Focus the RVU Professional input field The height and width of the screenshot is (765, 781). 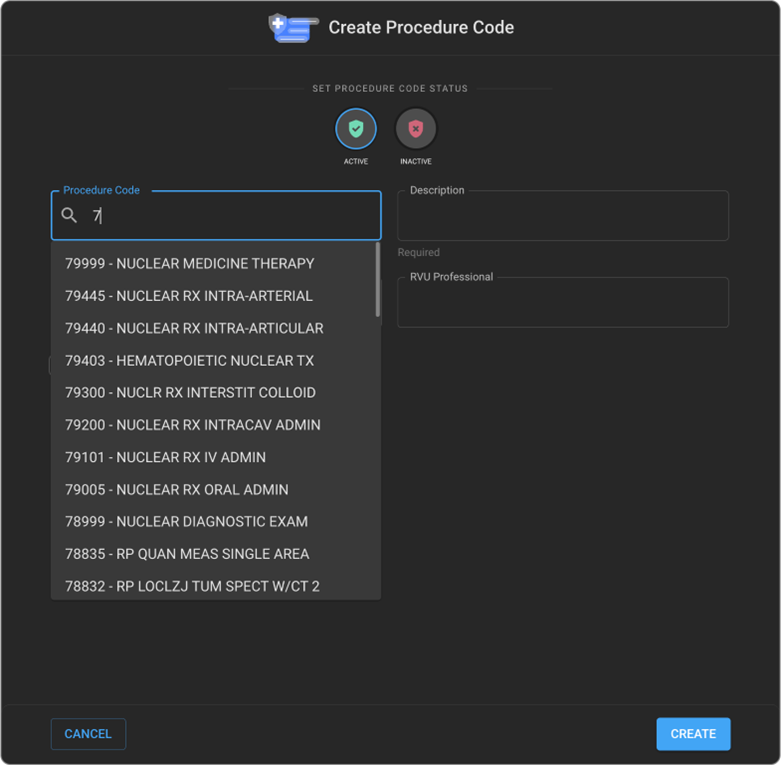click(562, 303)
